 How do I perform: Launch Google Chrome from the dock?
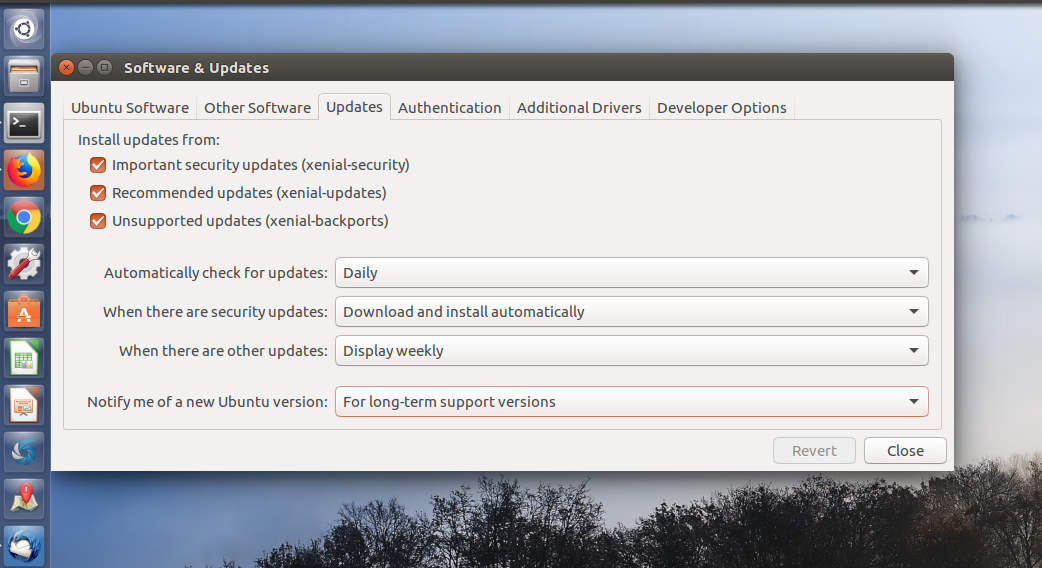coord(24,217)
